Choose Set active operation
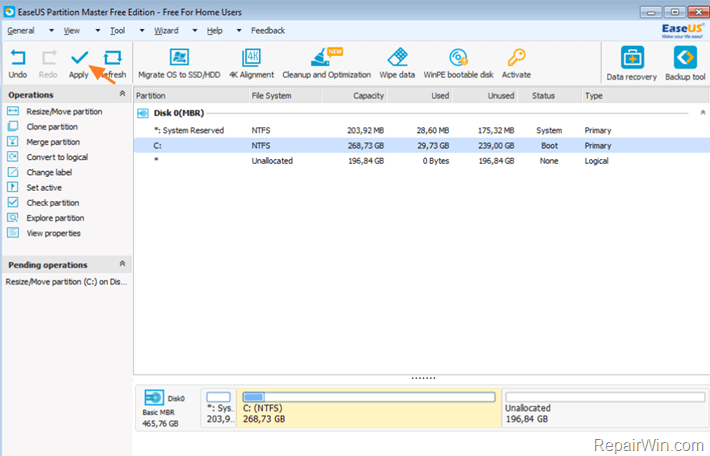Image resolution: width=710 pixels, height=456 pixels. coord(44,187)
